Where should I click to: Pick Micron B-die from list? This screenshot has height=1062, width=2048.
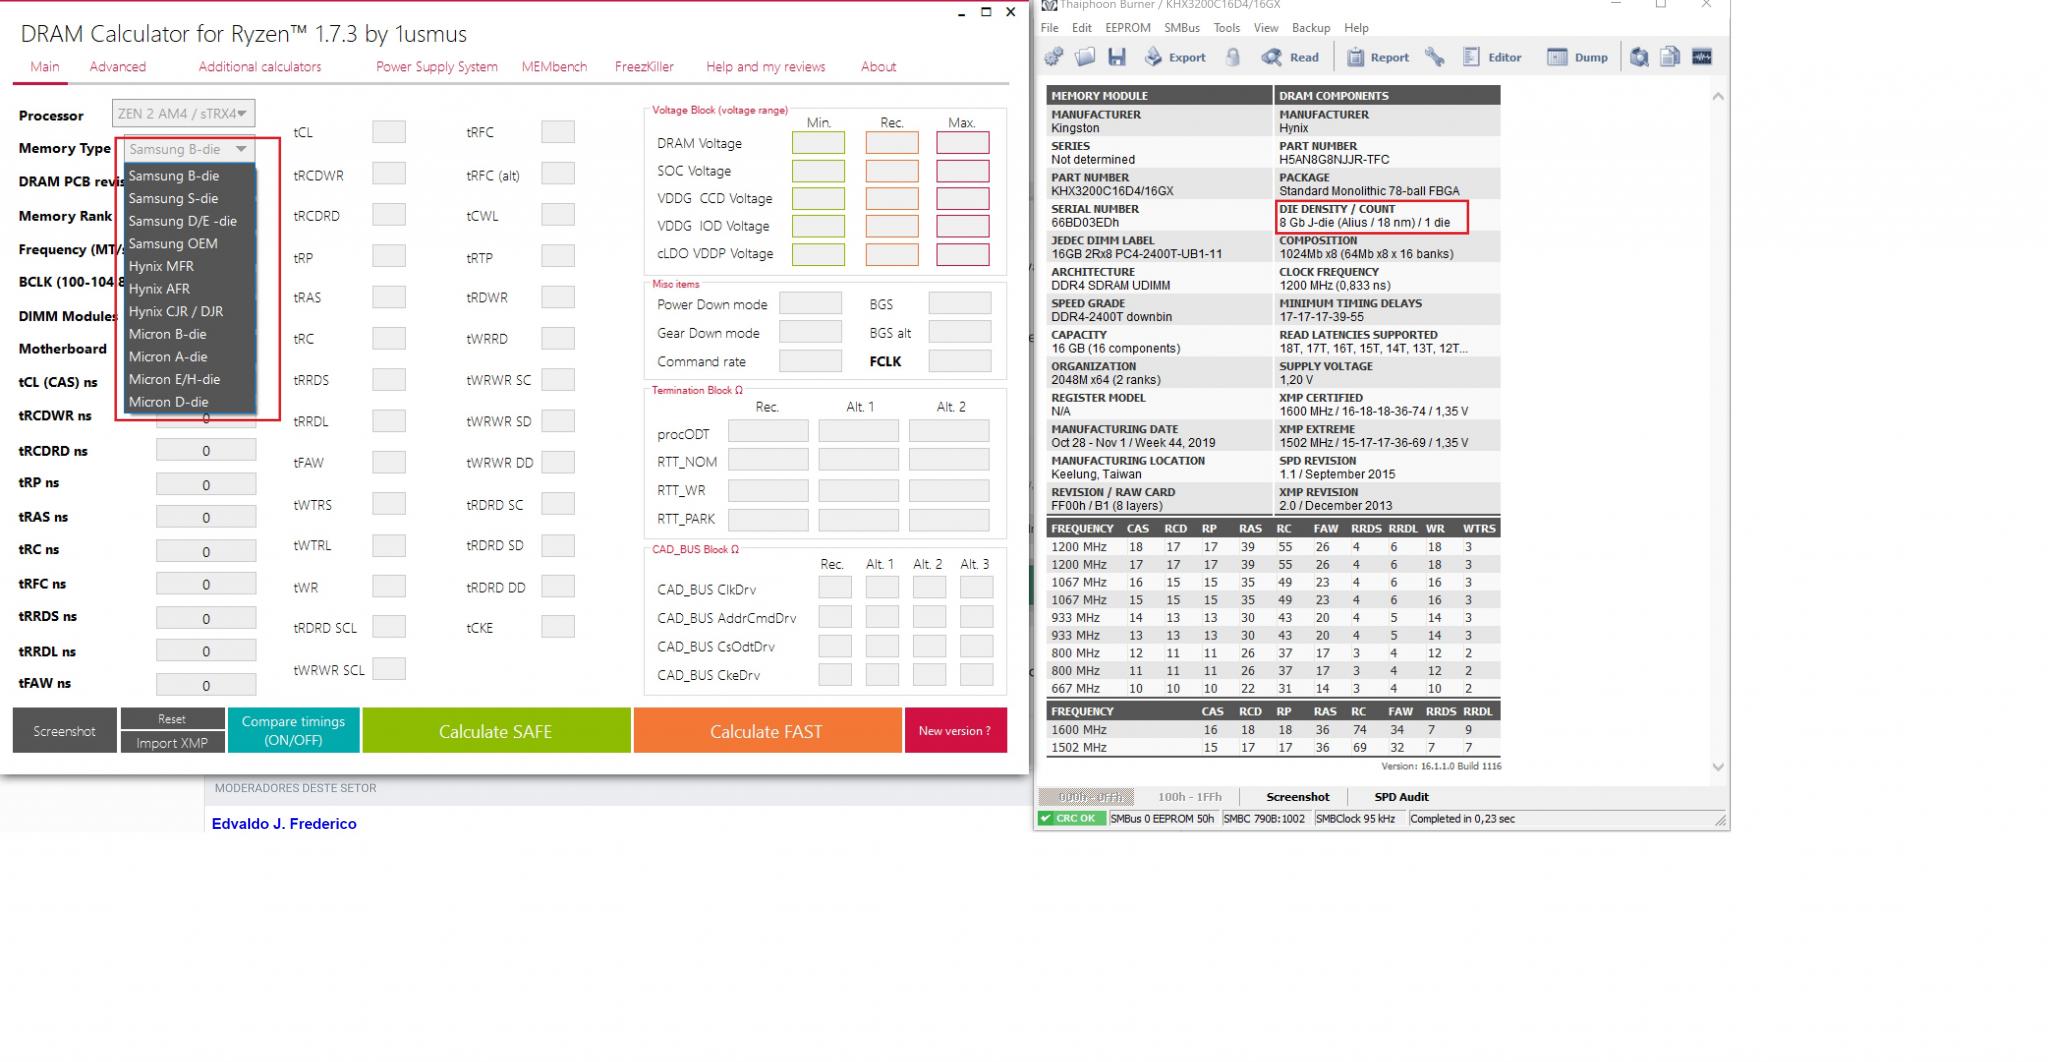coord(190,334)
